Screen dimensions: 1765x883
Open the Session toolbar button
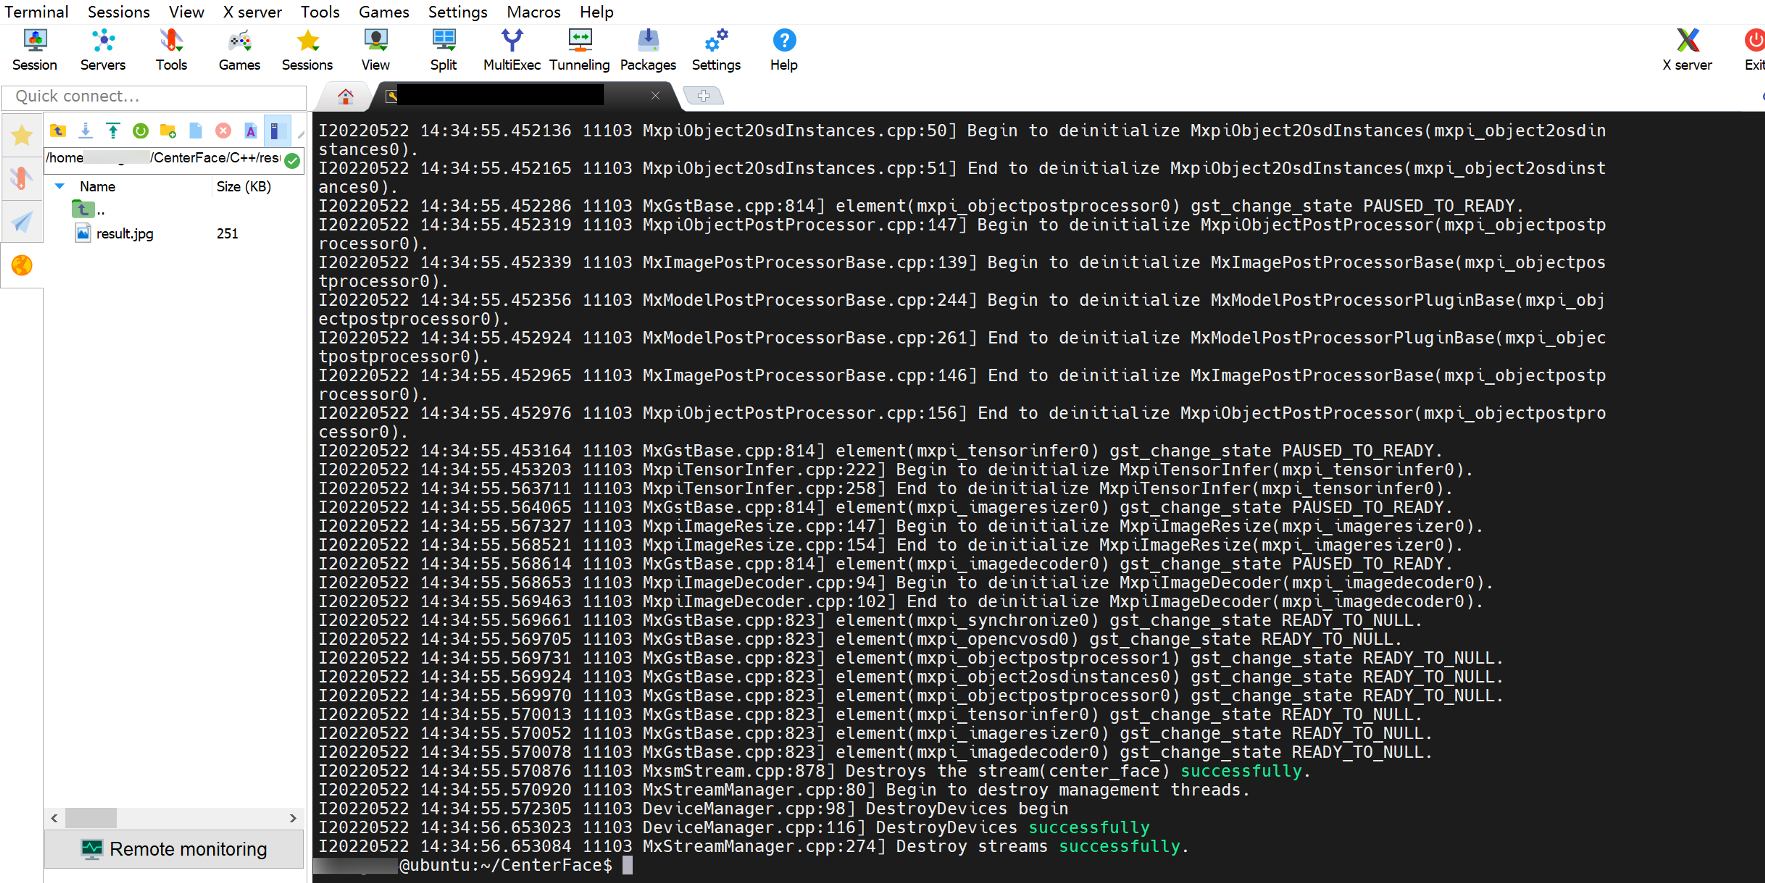tap(35, 50)
